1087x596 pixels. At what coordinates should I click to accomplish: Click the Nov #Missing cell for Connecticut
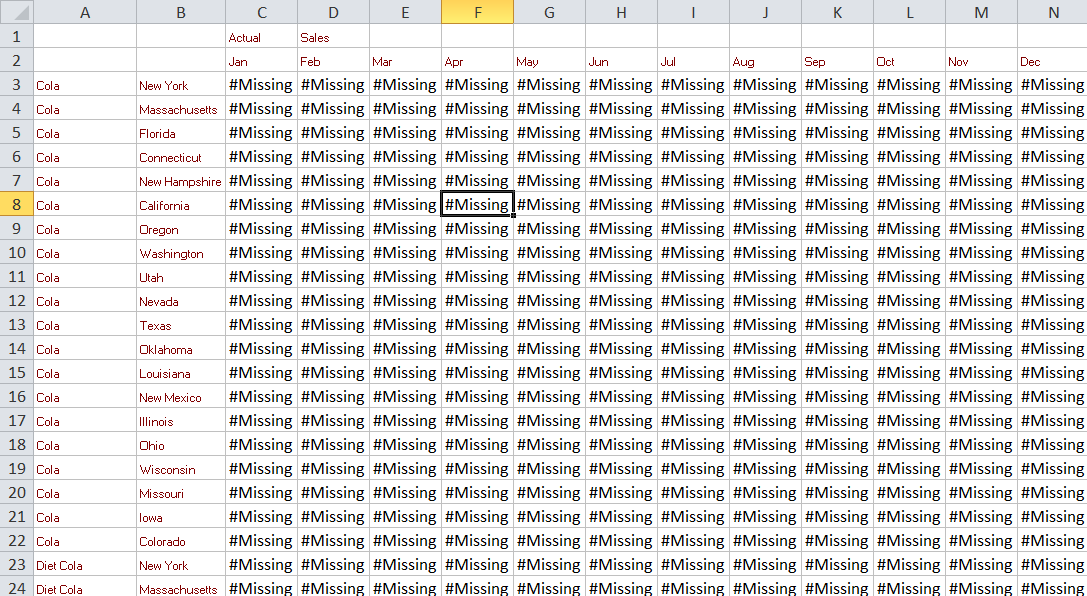982,157
